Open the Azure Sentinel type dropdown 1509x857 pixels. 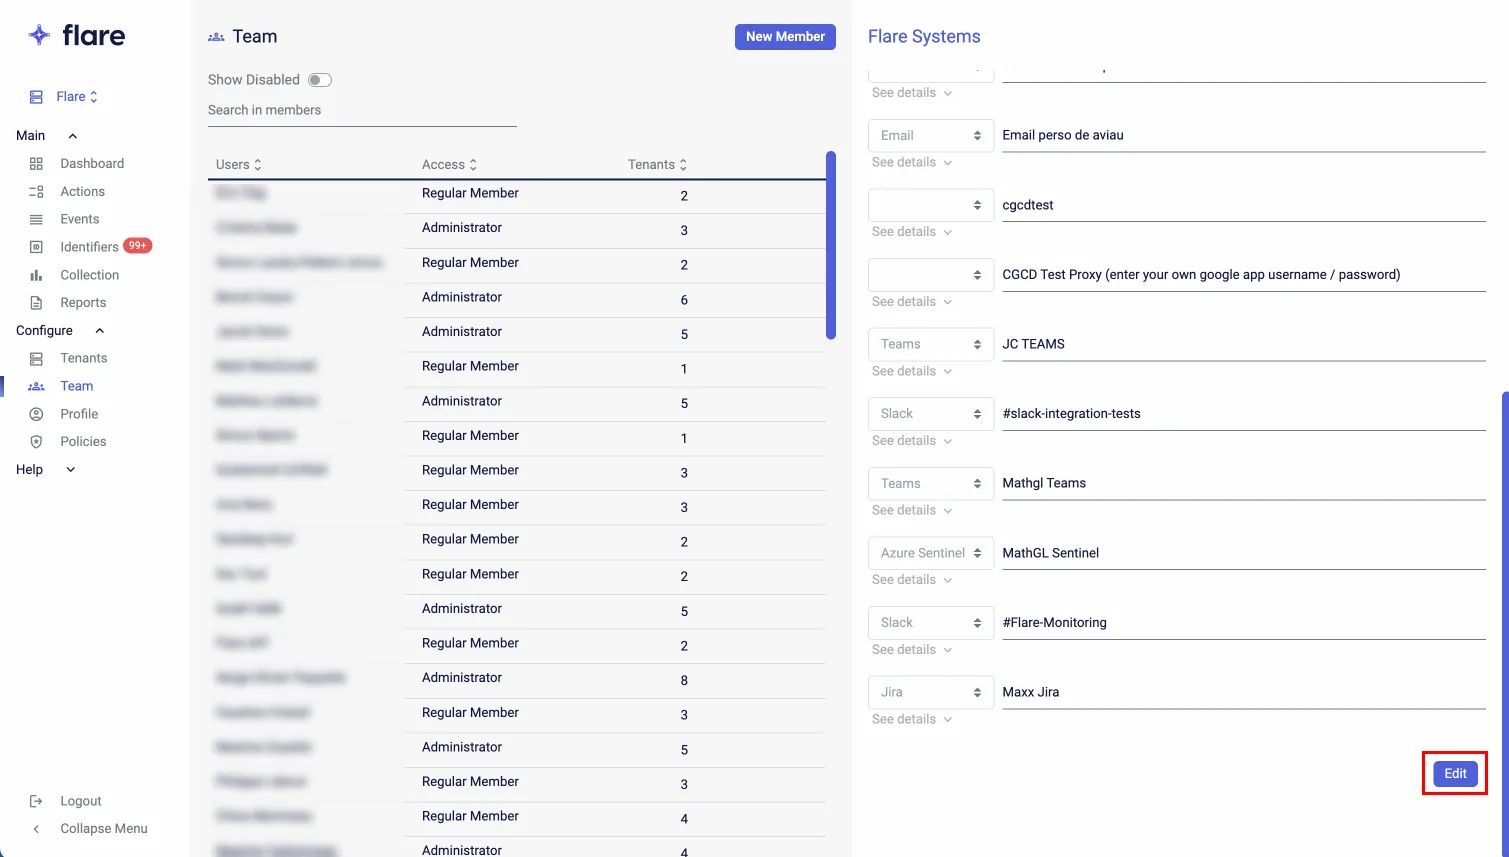pyautogui.click(x=931, y=553)
